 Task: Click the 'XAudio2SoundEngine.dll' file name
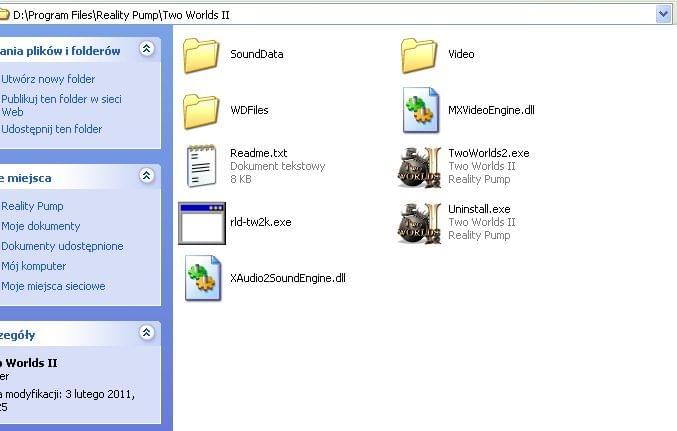288,278
